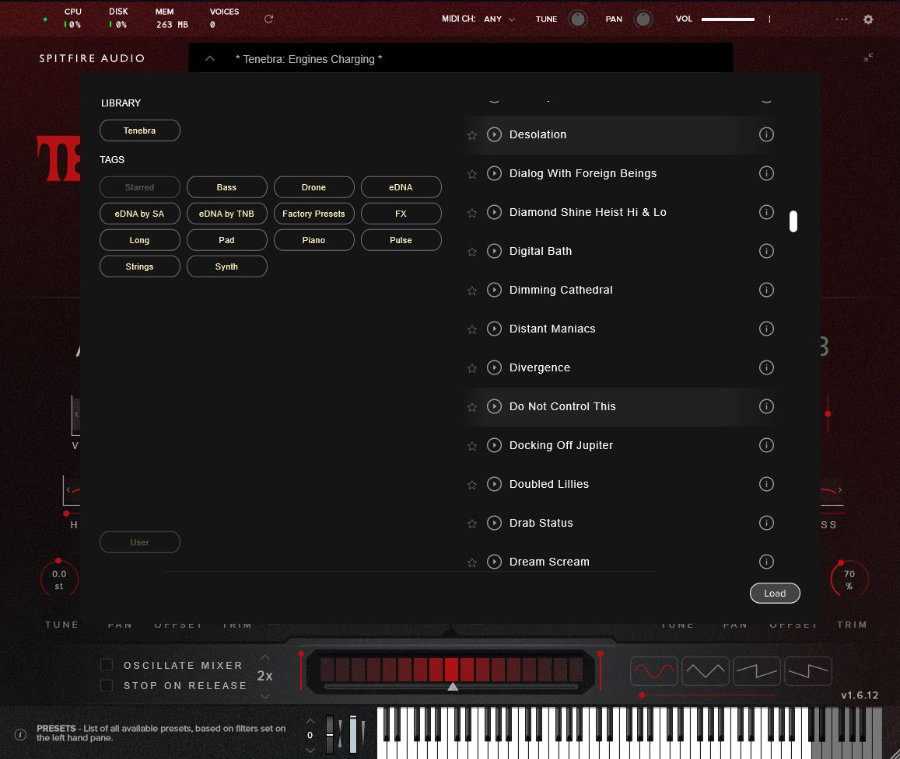This screenshot has width=900, height=759.
Task: Open the settings gear icon
Action: (868, 19)
